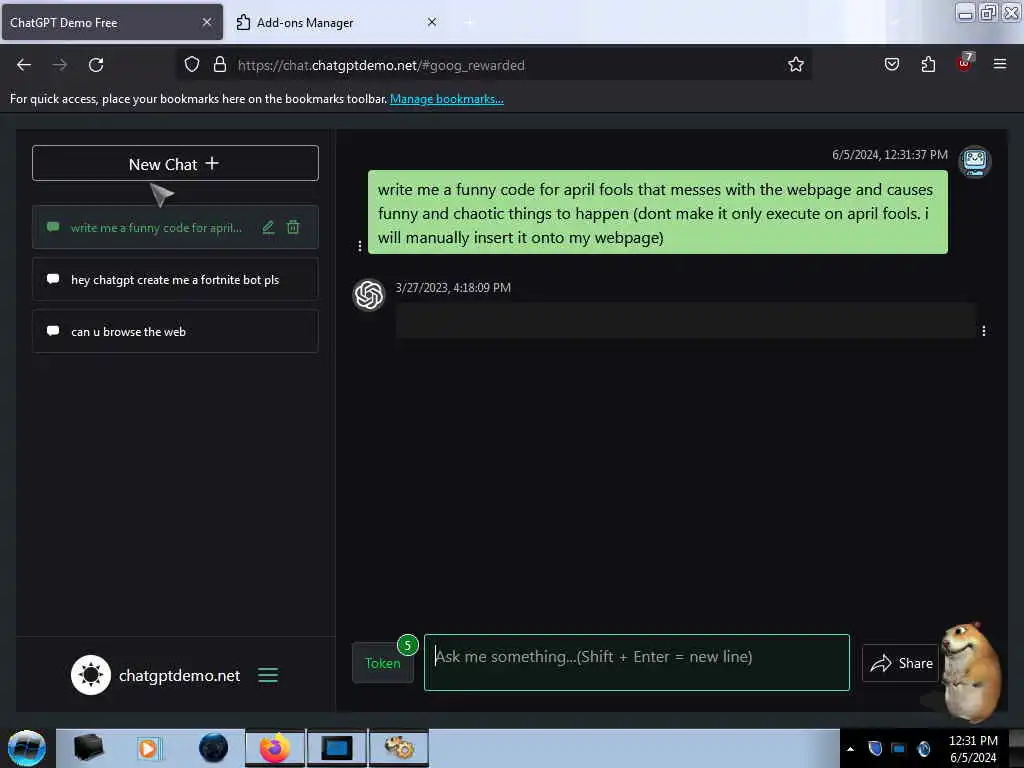This screenshot has height=768, width=1024.
Task: Click the user avatar icon
Action: 974,161
